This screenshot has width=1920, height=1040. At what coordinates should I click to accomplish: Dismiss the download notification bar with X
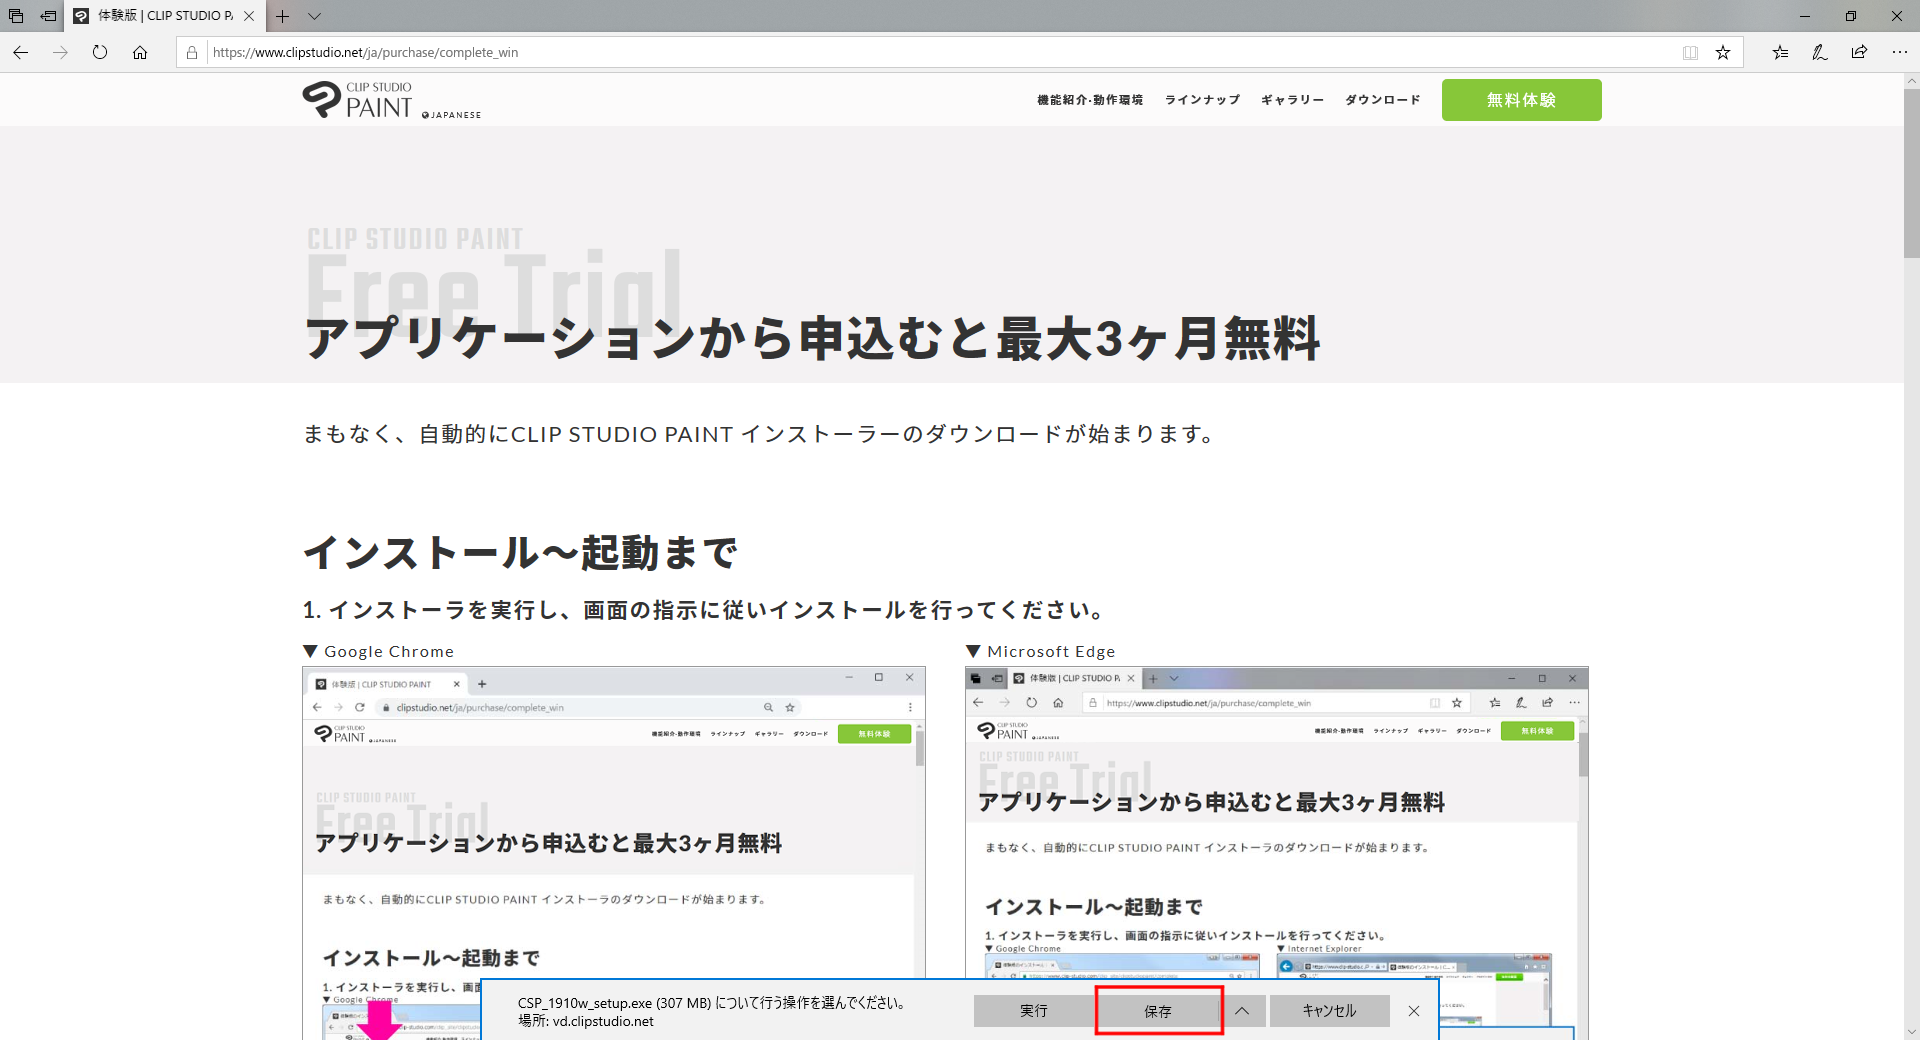[1414, 1011]
